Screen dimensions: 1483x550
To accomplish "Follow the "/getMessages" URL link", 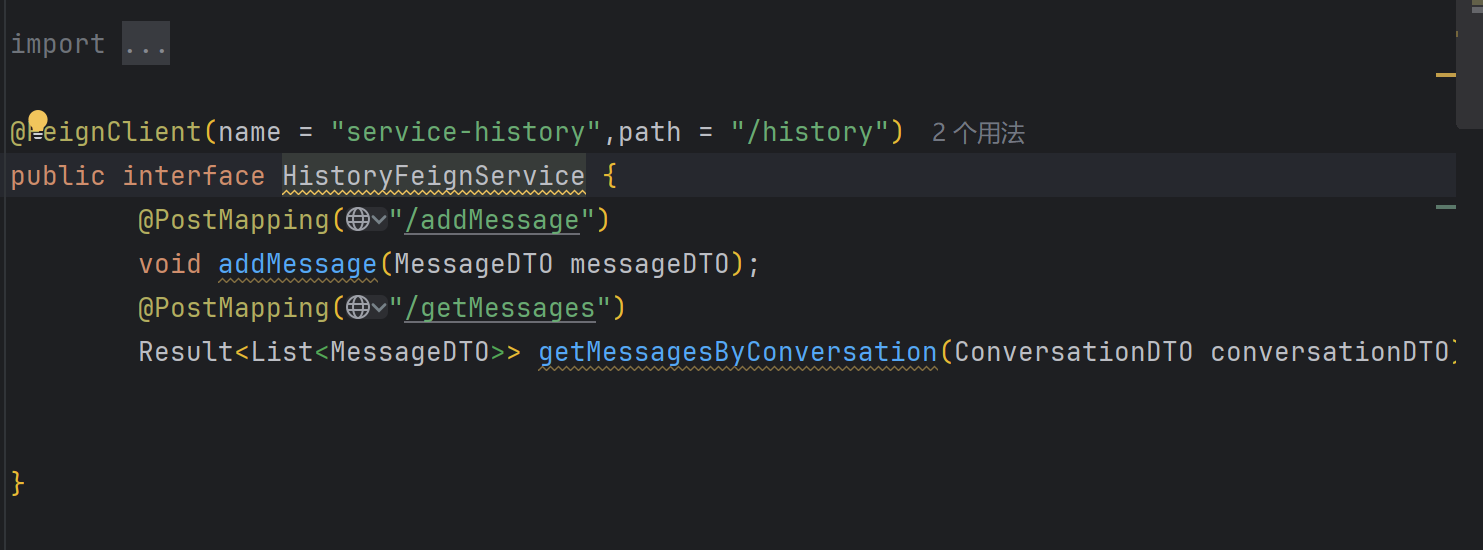I will (x=499, y=308).
